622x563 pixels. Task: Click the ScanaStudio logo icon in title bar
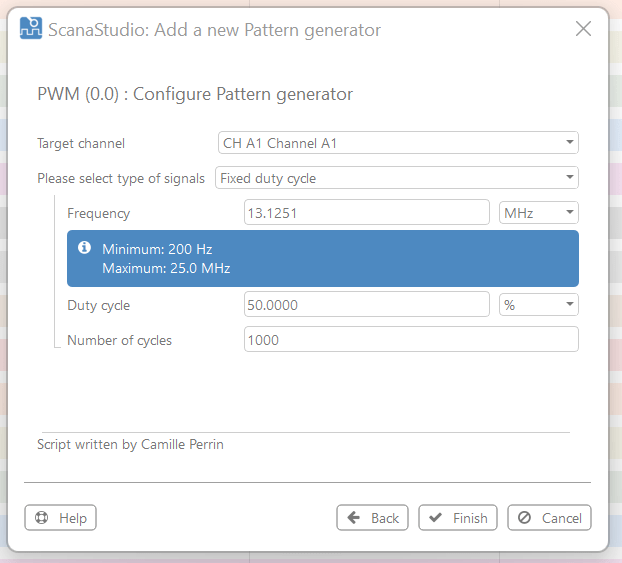[31, 29]
